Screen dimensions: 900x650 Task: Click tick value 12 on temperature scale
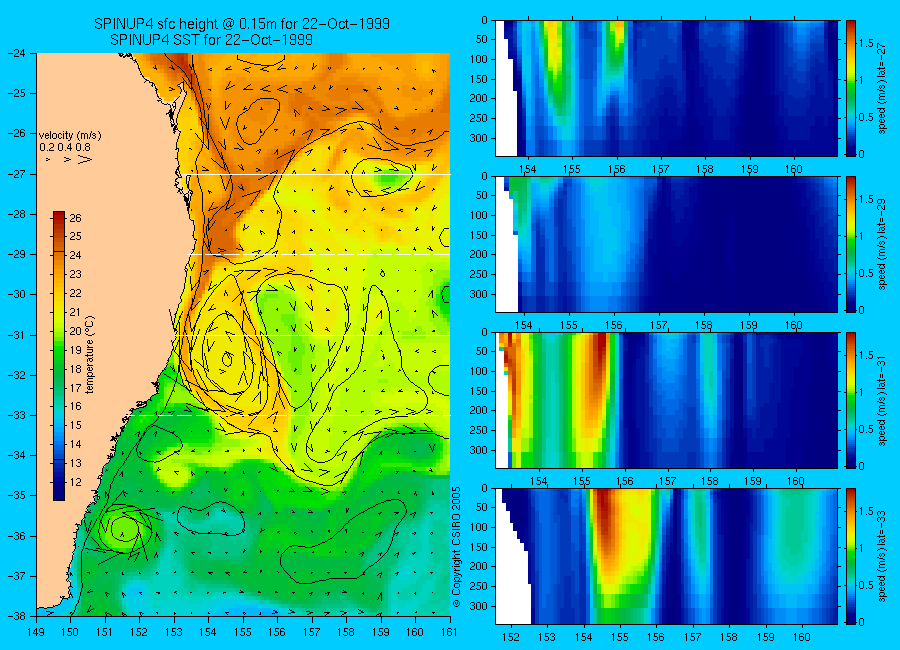pos(75,482)
